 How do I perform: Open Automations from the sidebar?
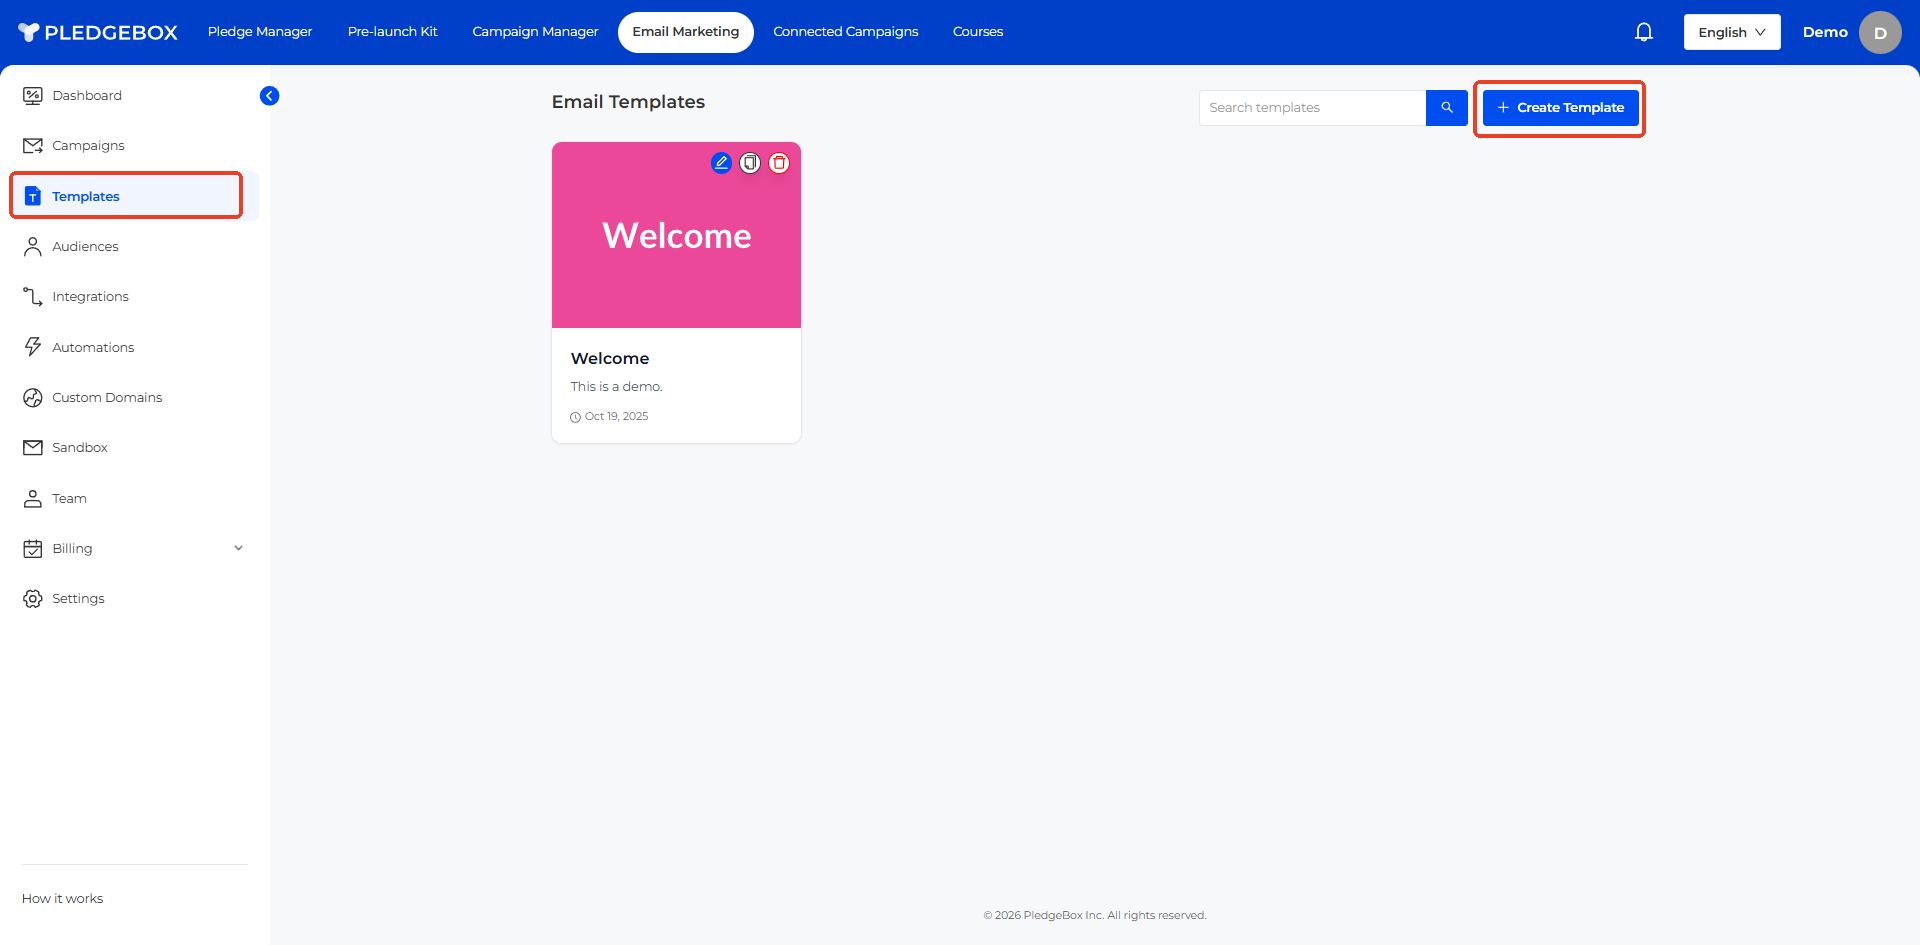pos(93,347)
